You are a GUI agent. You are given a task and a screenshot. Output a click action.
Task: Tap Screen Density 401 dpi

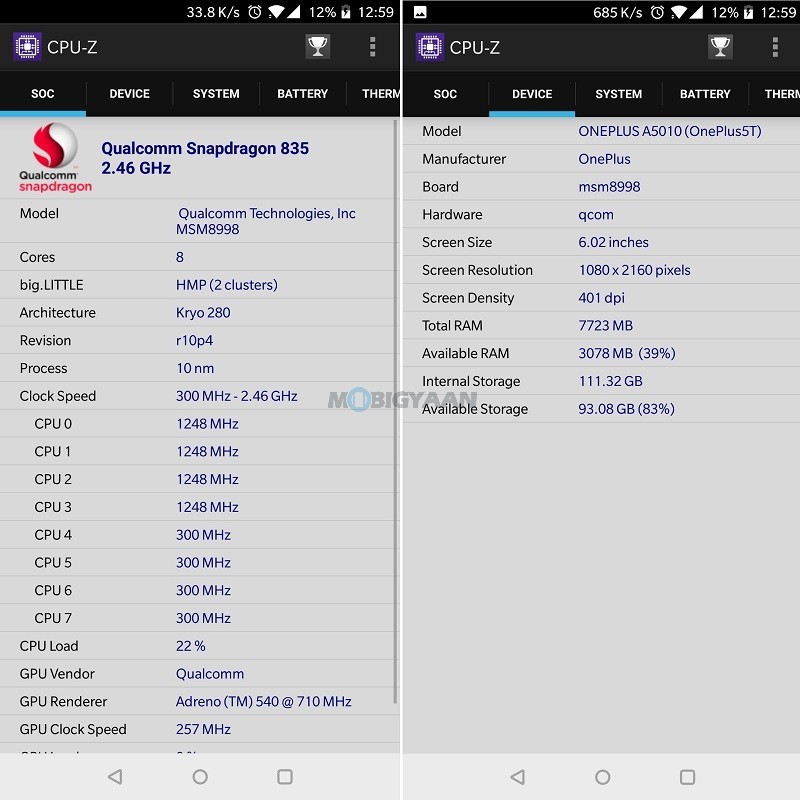click(x=602, y=298)
